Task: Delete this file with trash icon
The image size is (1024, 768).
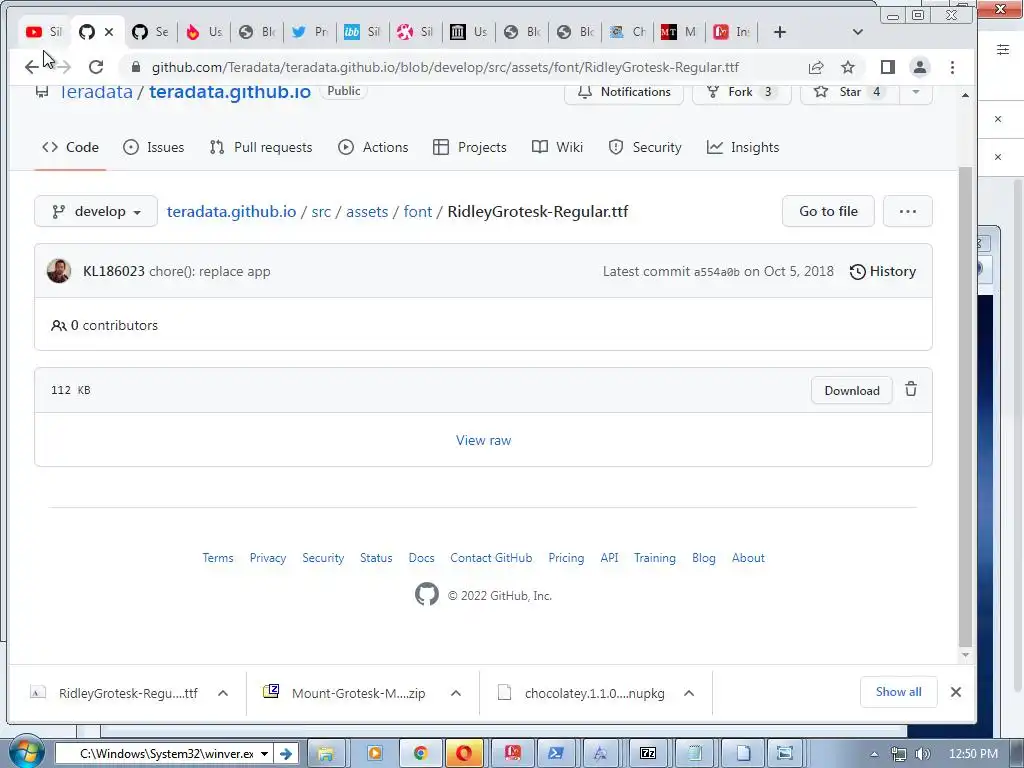Action: [911, 390]
